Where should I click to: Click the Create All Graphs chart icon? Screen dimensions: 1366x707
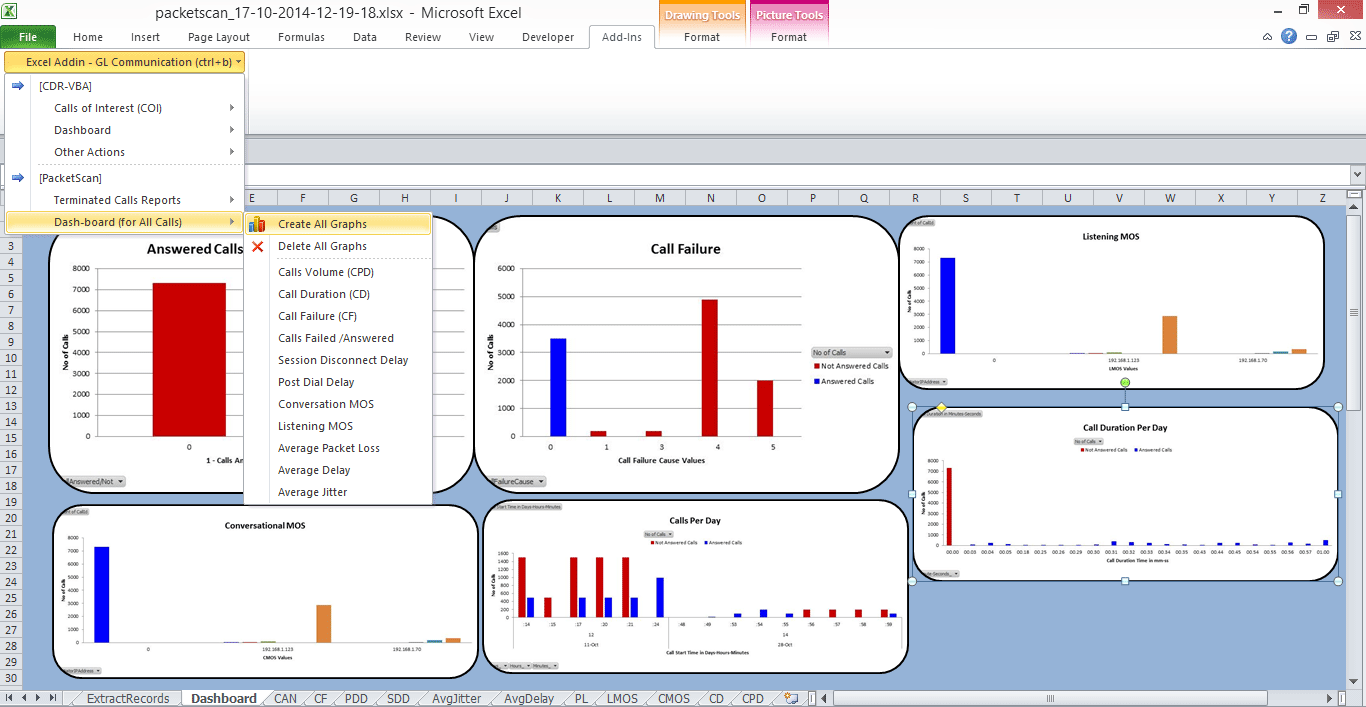click(257, 224)
